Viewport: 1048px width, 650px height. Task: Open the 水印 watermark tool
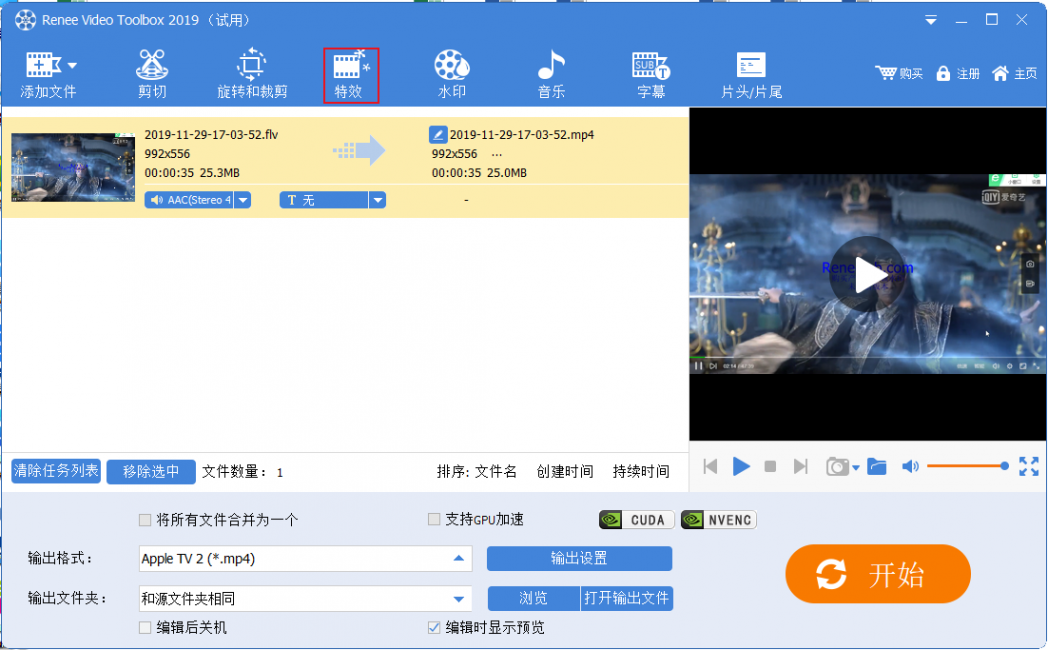[452, 75]
